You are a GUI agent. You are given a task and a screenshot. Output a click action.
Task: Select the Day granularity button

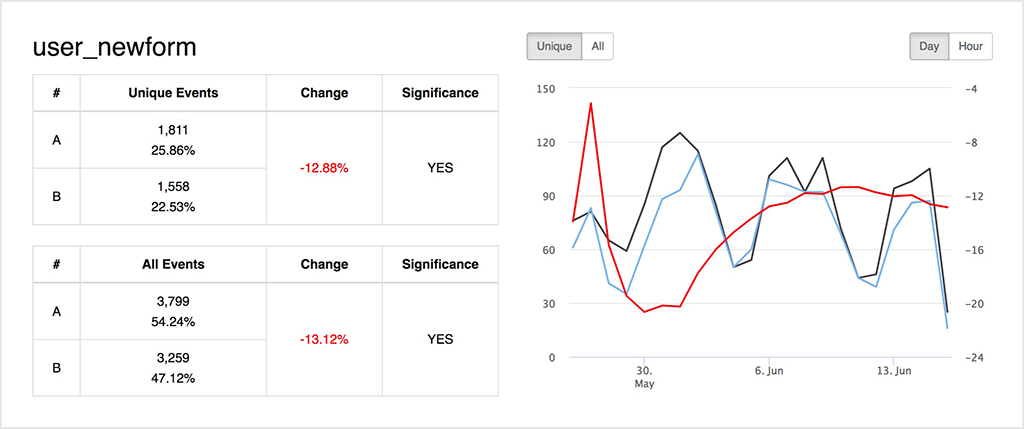[x=929, y=46]
